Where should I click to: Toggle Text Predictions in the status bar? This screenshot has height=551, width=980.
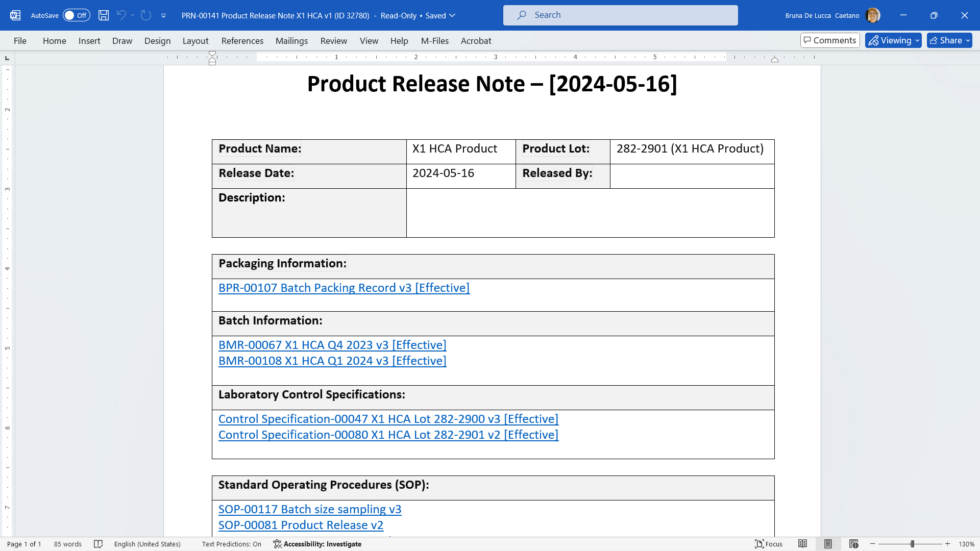point(231,544)
